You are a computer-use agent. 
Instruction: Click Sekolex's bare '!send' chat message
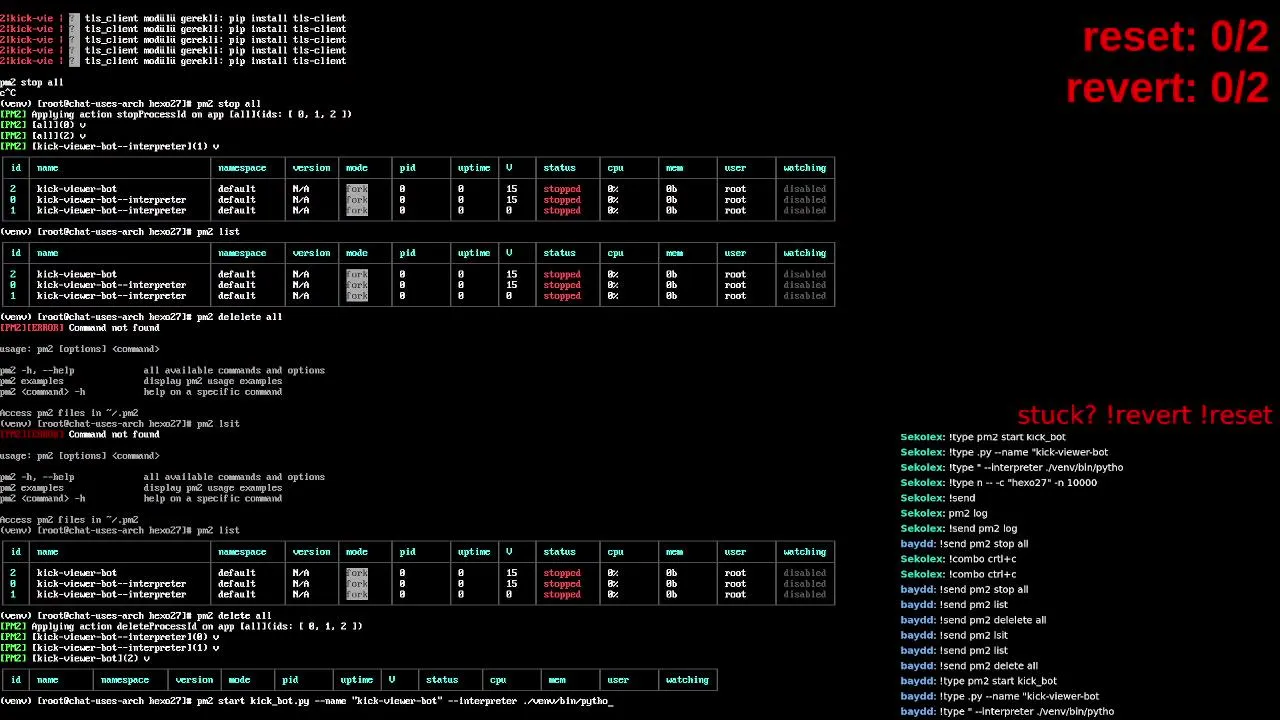(937, 498)
